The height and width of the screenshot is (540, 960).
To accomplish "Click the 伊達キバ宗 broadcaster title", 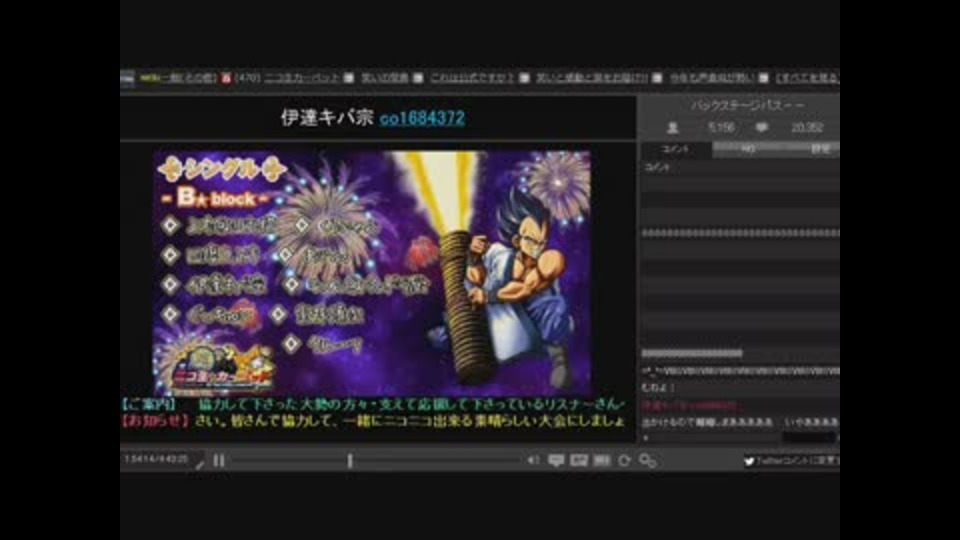I will pyautogui.click(x=327, y=118).
